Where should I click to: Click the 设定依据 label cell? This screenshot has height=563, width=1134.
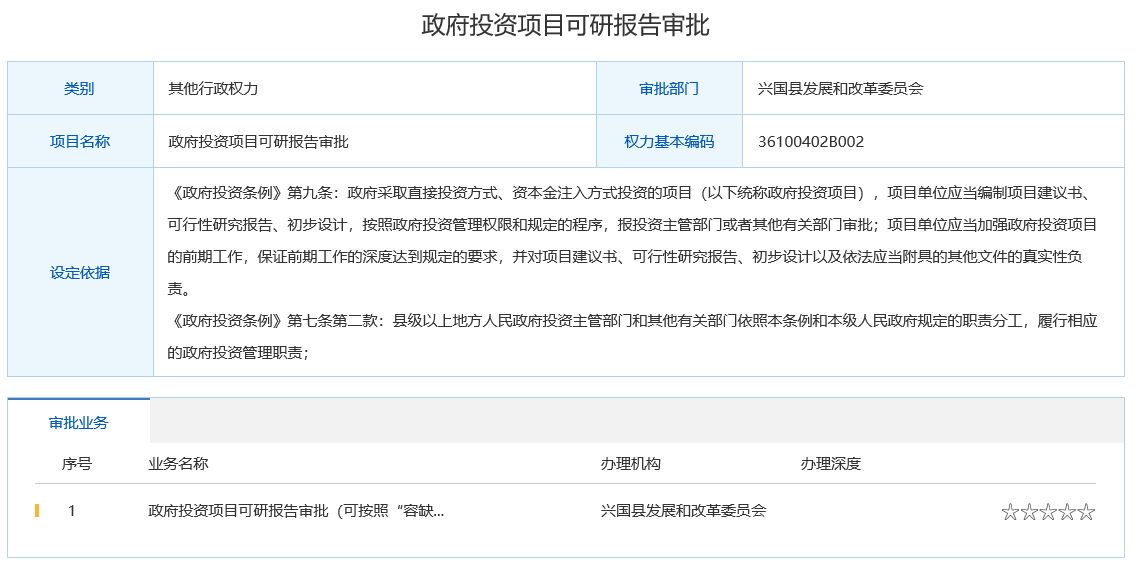pyautogui.click(x=80, y=272)
